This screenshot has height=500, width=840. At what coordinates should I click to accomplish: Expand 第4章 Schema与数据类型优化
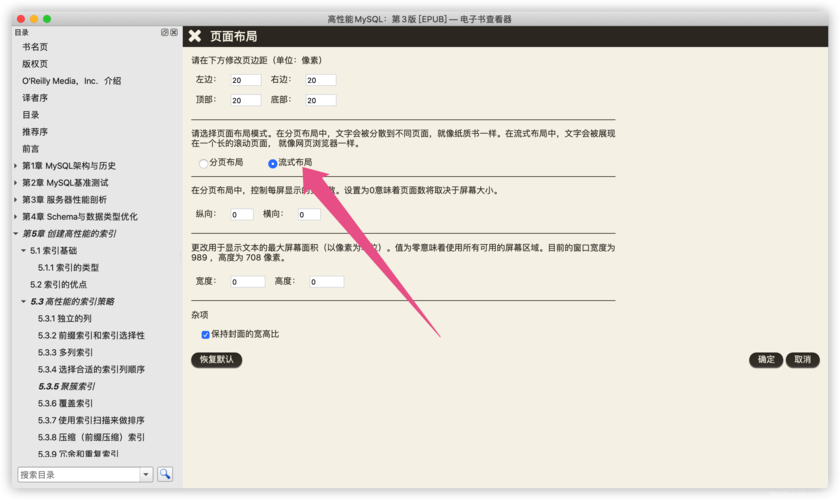coord(16,217)
